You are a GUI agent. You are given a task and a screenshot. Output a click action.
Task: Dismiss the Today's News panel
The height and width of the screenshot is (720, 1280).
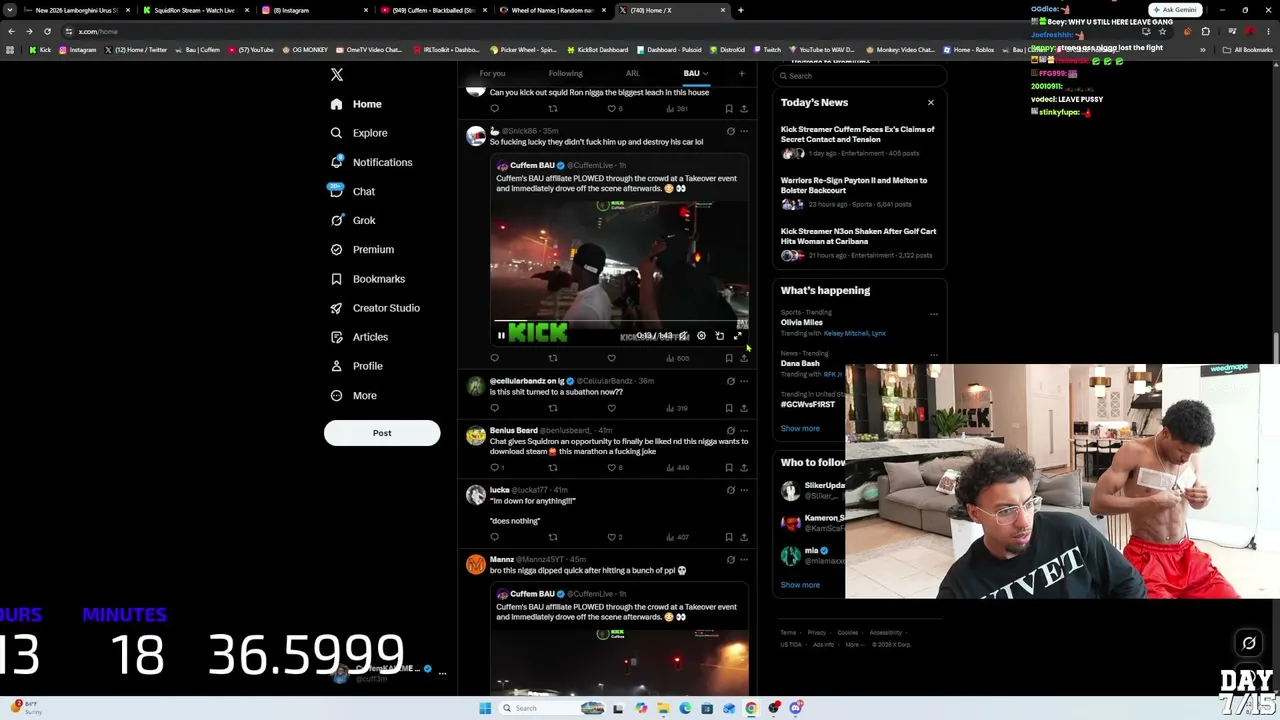[931, 102]
